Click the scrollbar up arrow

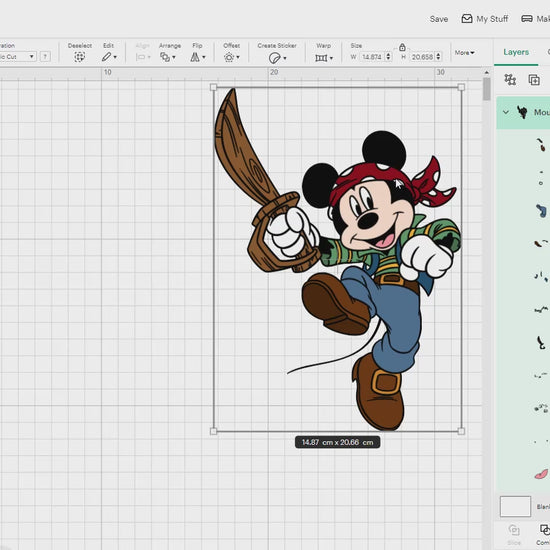click(487, 72)
